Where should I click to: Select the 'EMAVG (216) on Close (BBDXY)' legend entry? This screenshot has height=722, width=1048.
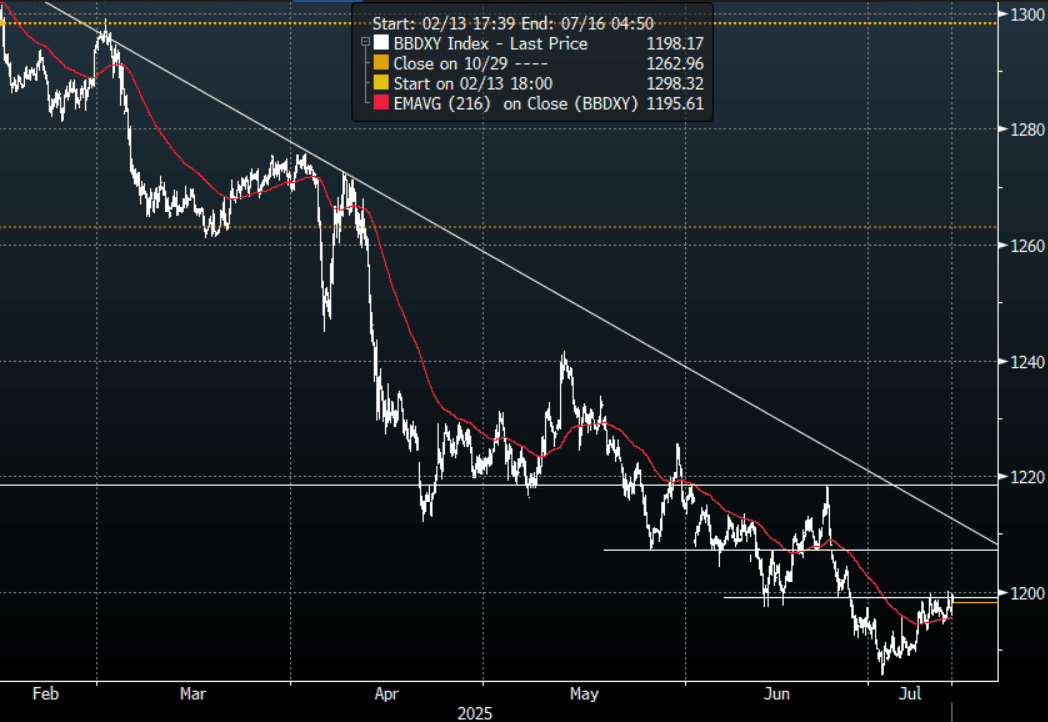[x=516, y=104]
